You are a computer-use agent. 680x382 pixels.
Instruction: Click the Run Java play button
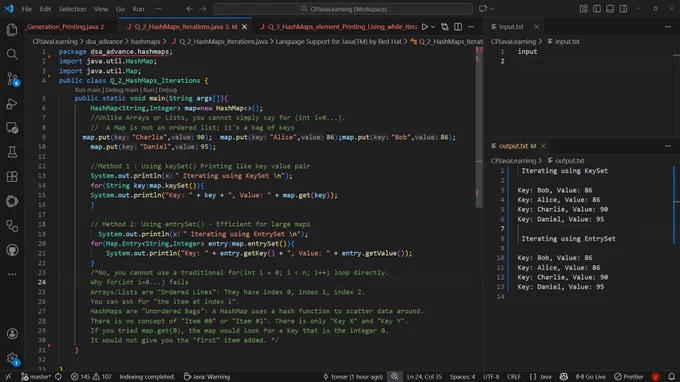pos(425,27)
